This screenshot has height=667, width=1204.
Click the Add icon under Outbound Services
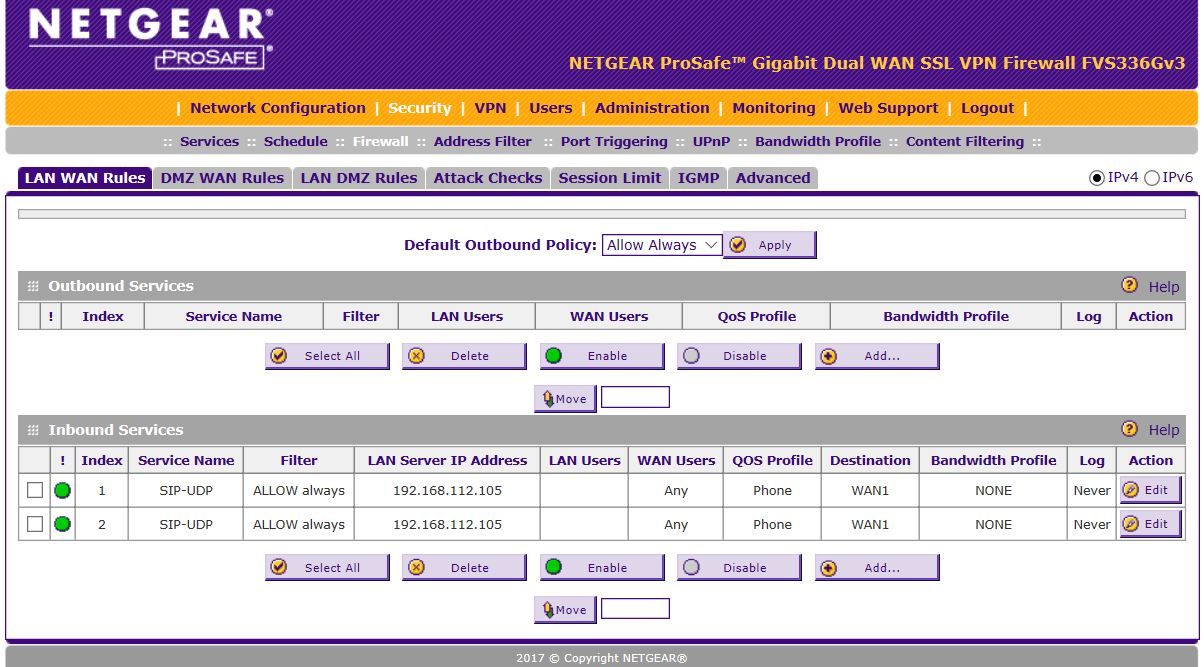pos(876,355)
